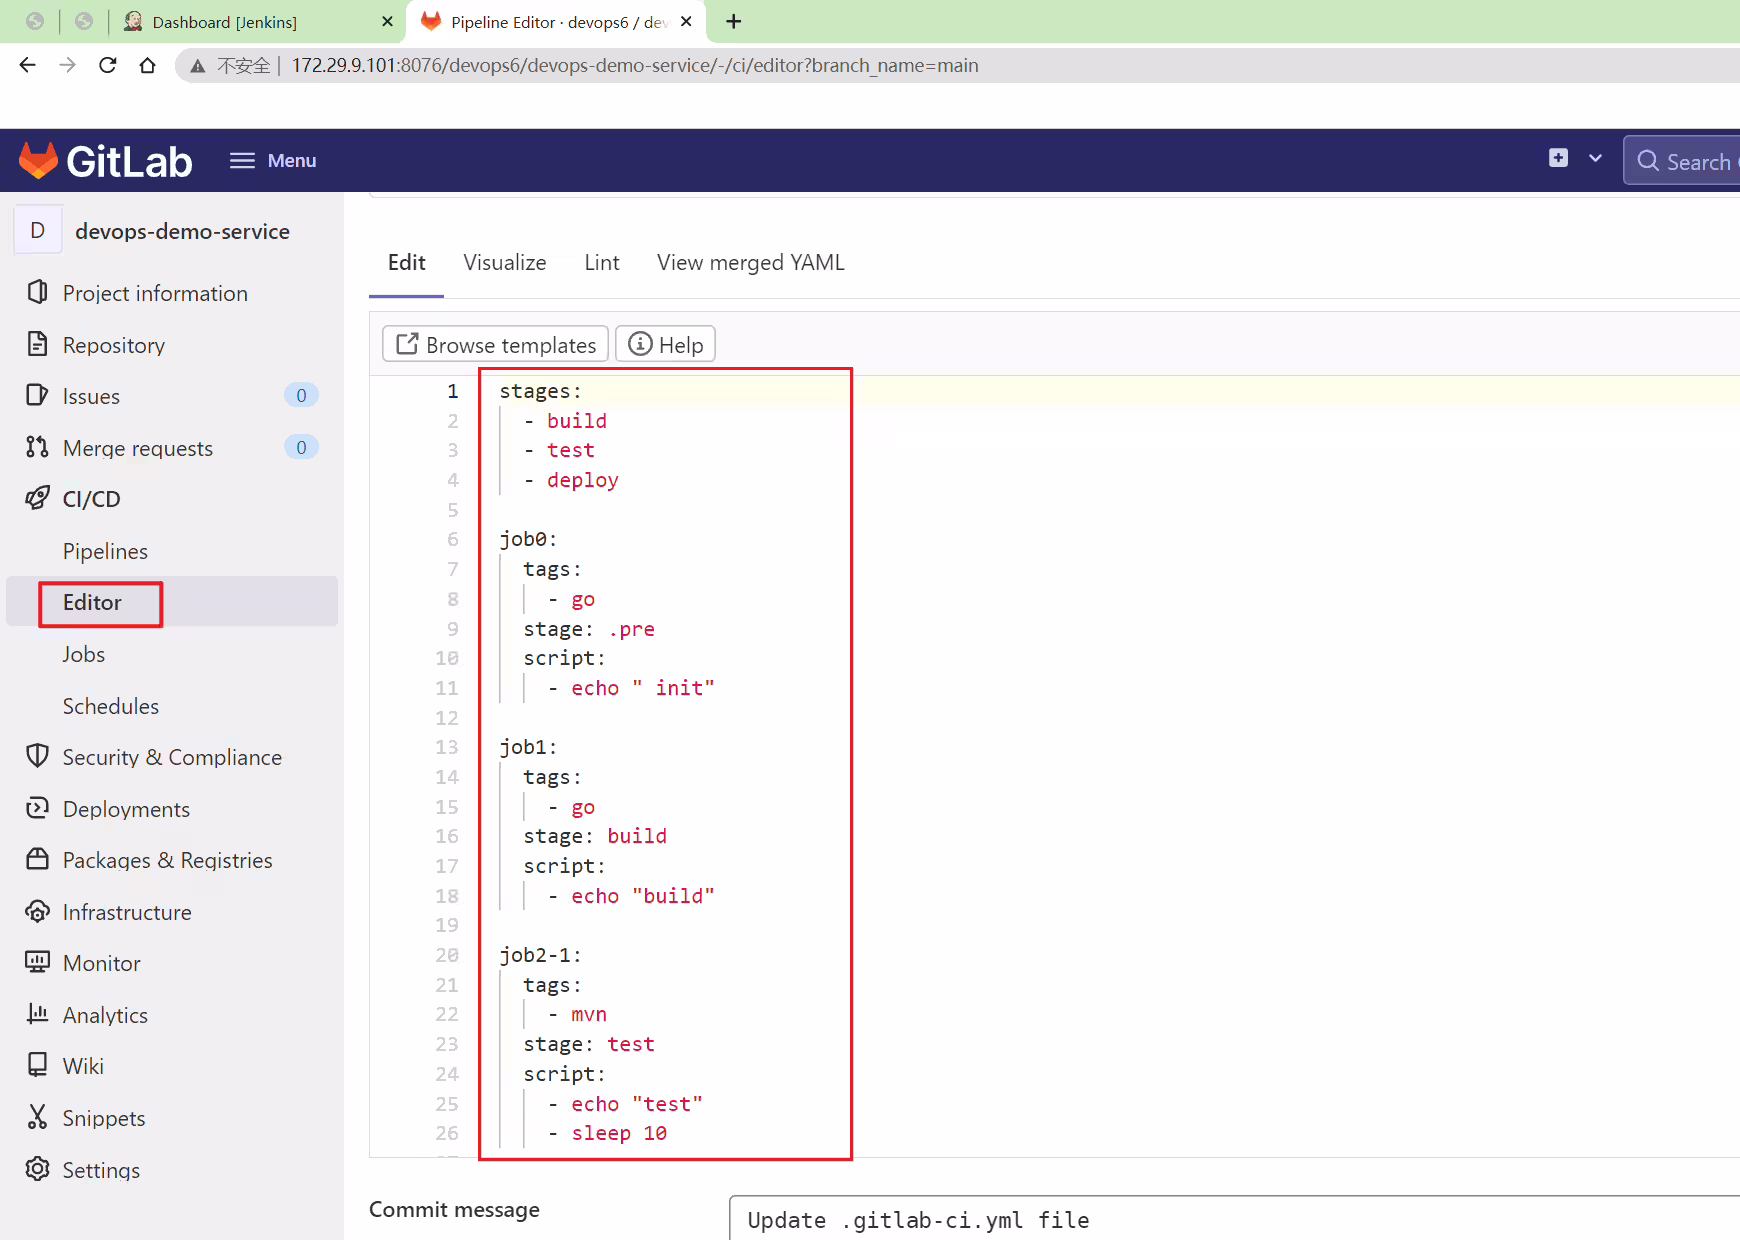Open Pipelines under CI/CD

pyautogui.click(x=105, y=551)
